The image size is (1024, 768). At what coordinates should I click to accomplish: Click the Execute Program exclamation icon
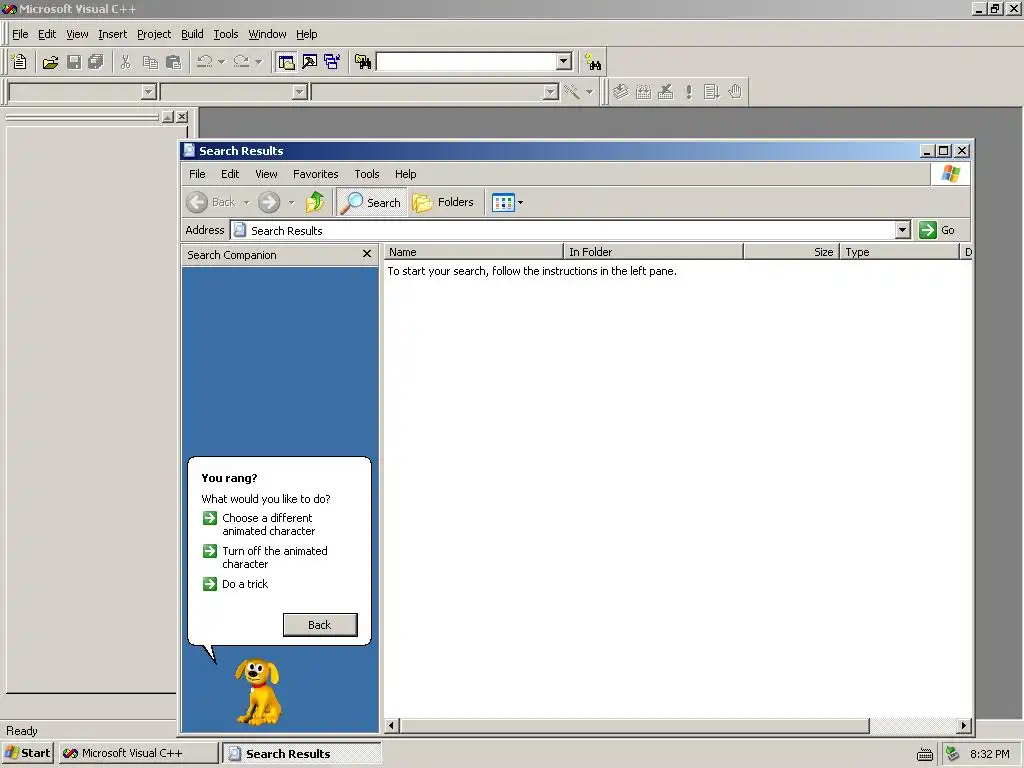[x=688, y=92]
